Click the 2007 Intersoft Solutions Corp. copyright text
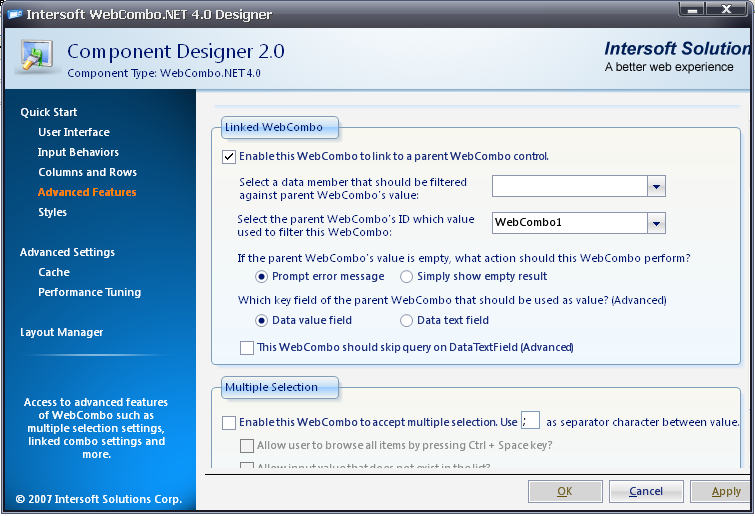Image resolution: width=755 pixels, height=516 pixels. tap(99, 500)
